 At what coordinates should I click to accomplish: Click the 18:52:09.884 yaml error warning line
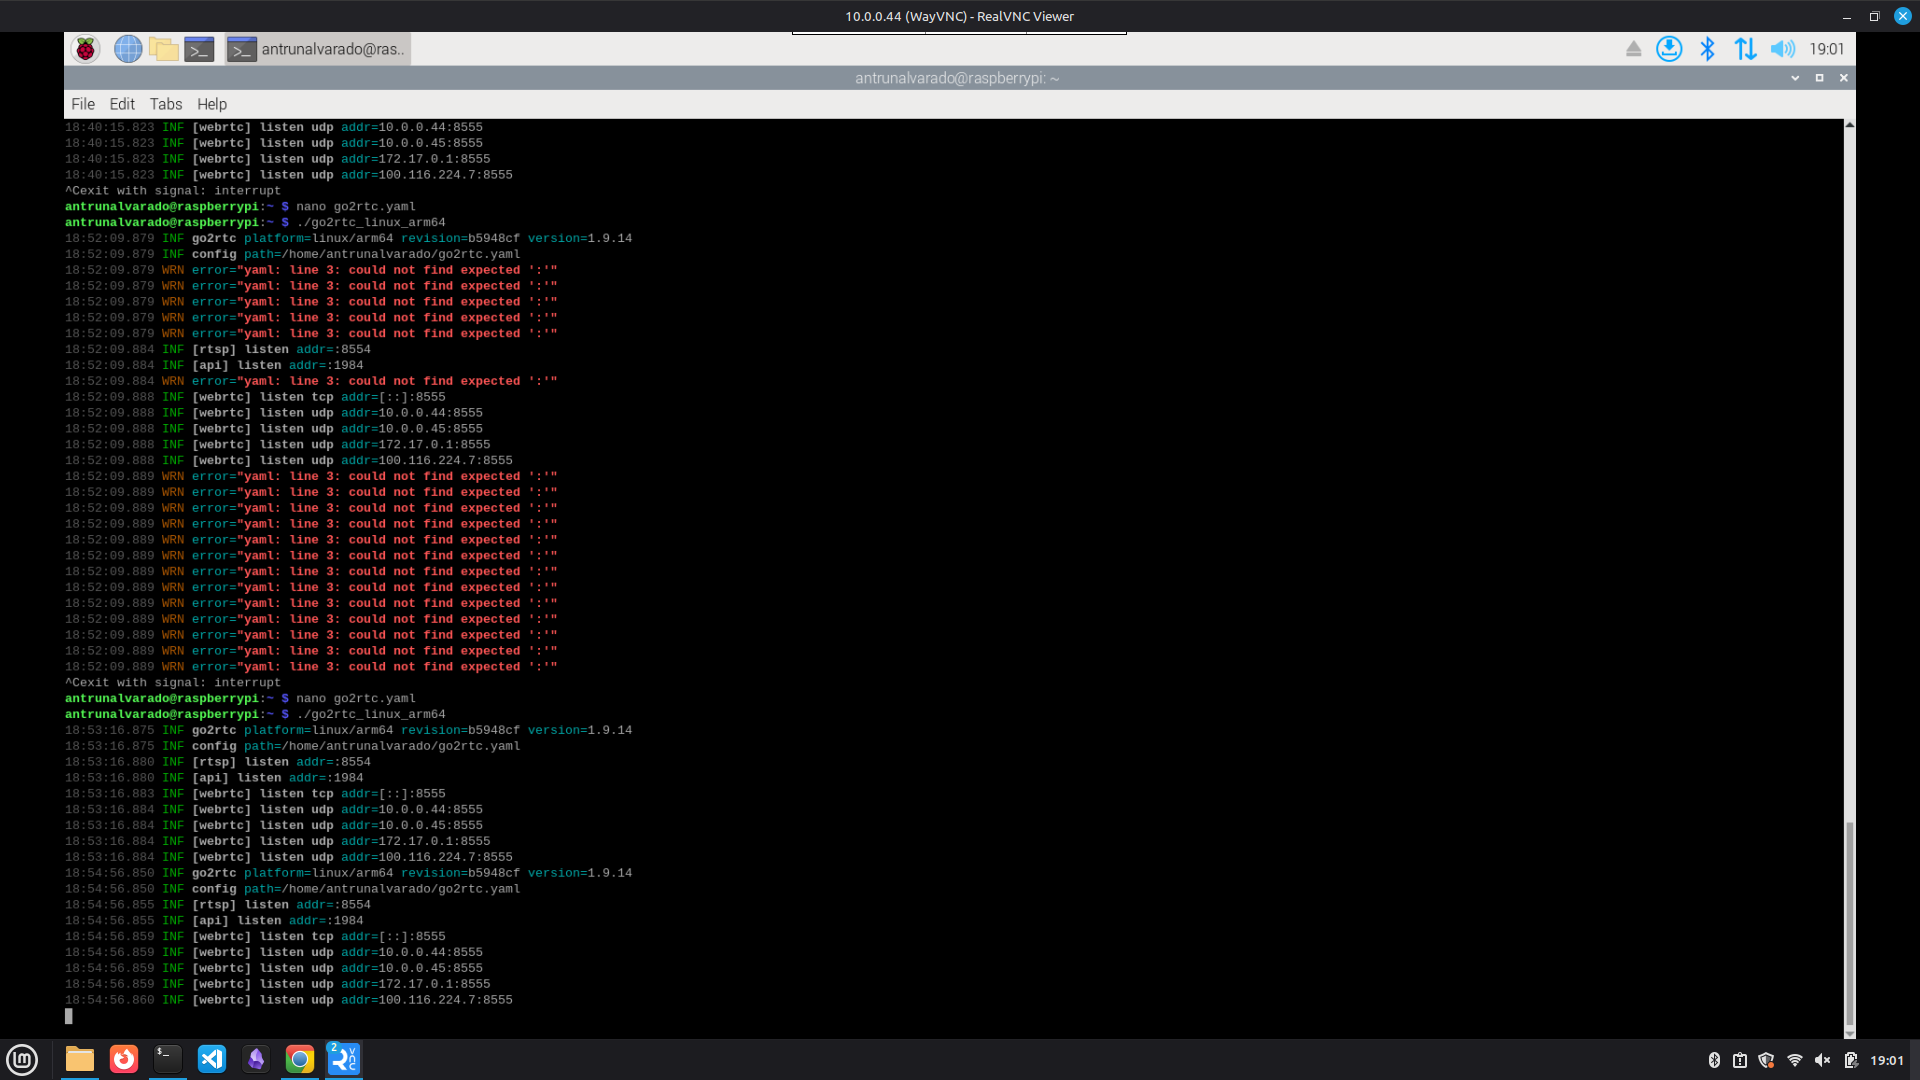coord(311,381)
